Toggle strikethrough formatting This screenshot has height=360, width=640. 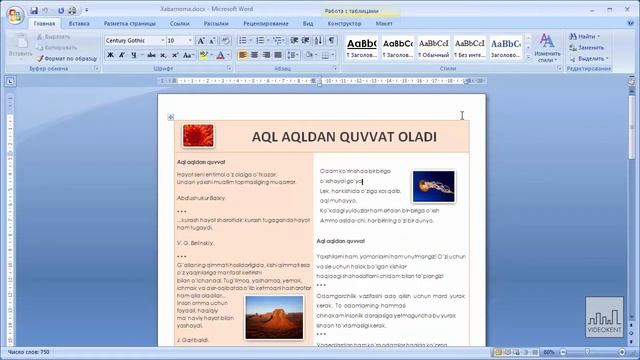pyautogui.click(x=151, y=55)
